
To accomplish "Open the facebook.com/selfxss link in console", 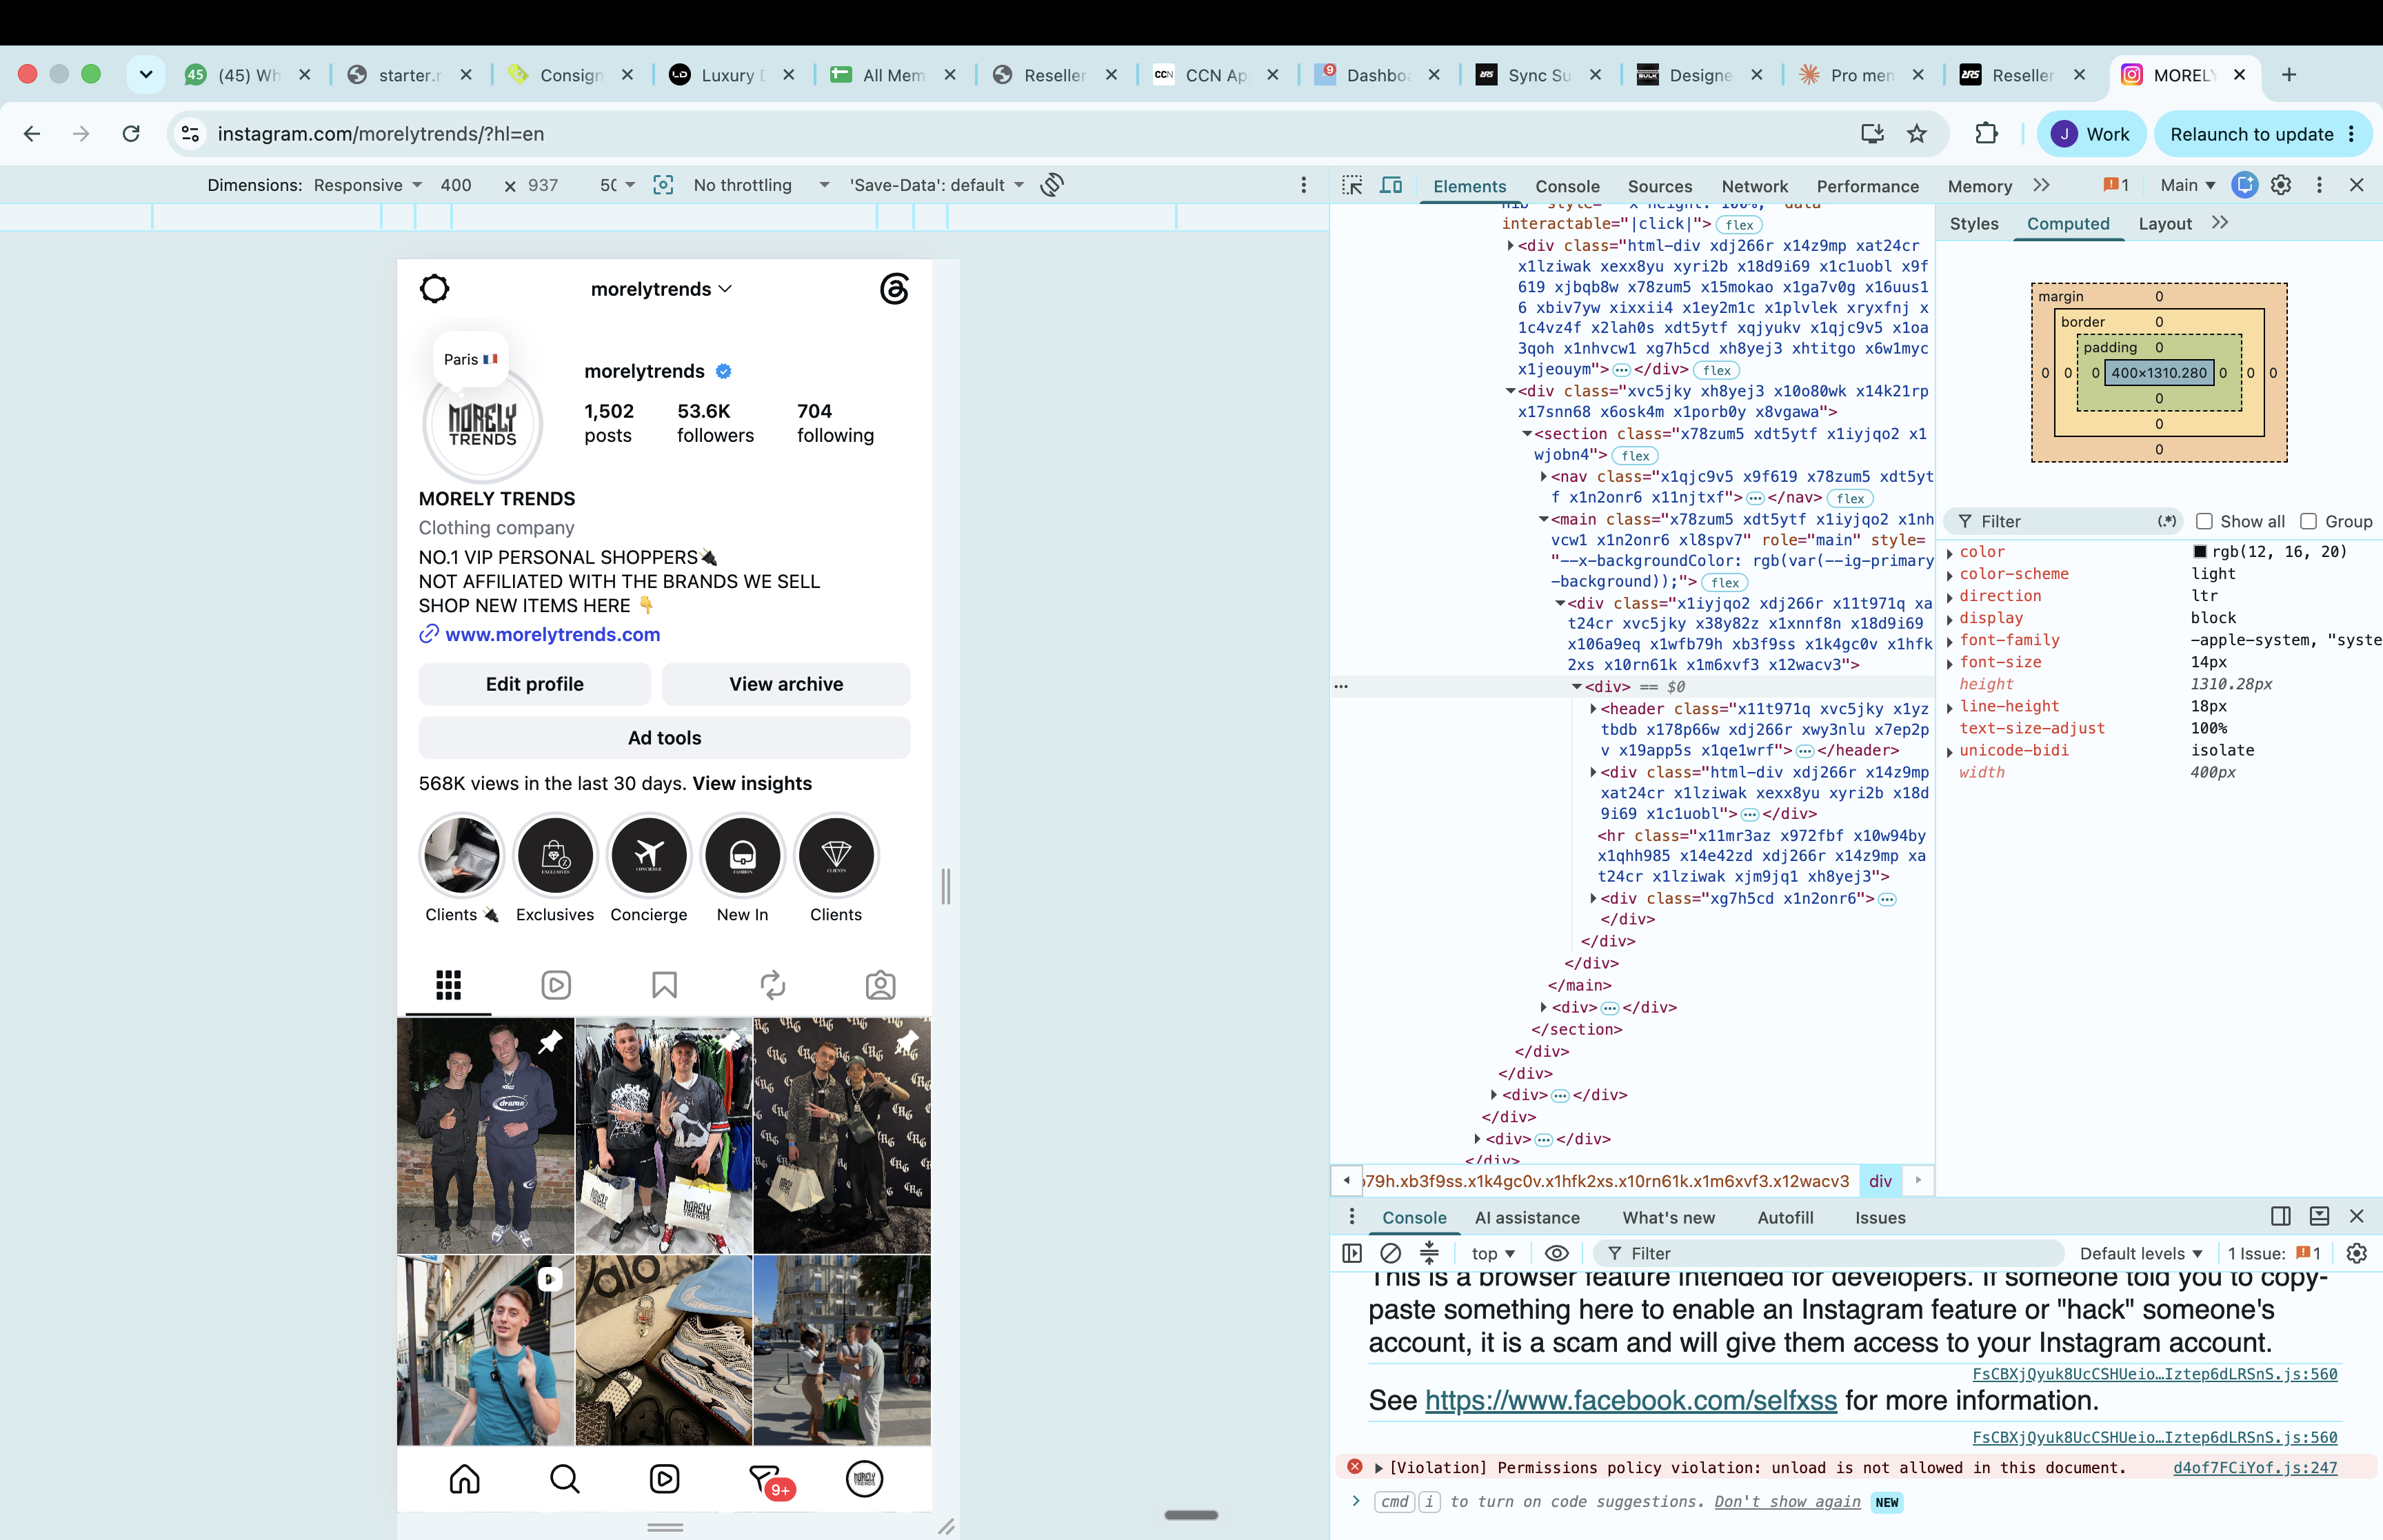I will tap(1630, 1400).
